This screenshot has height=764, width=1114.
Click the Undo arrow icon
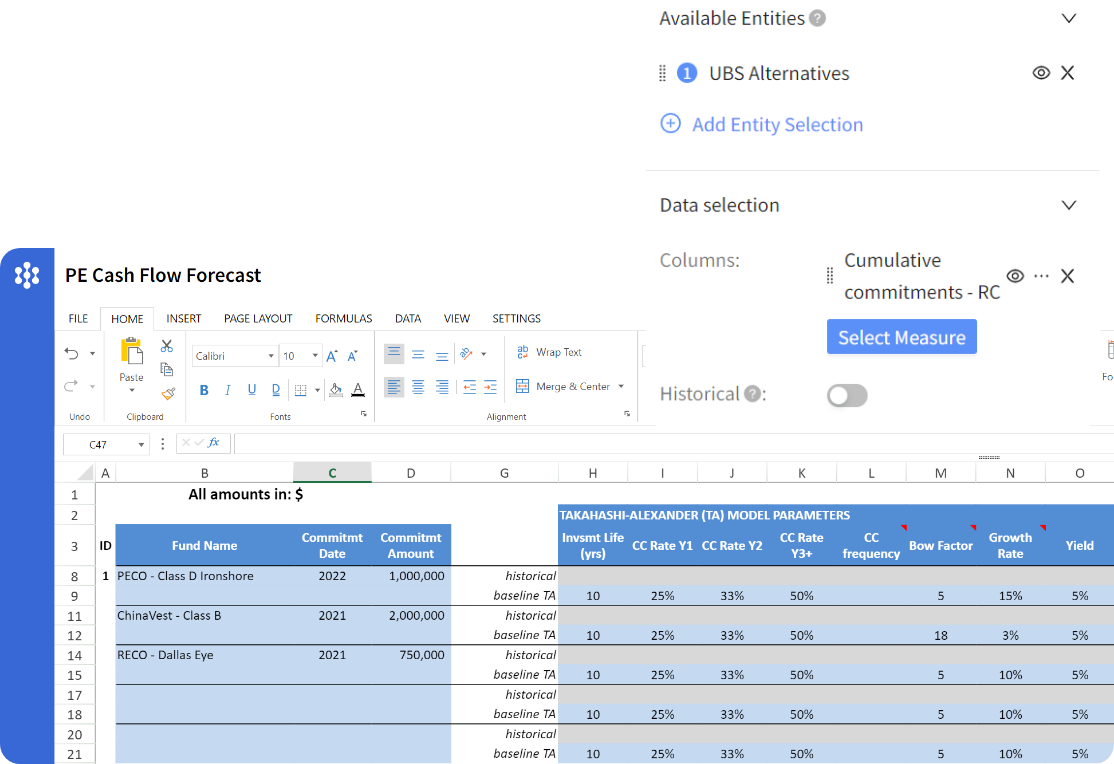click(72, 353)
